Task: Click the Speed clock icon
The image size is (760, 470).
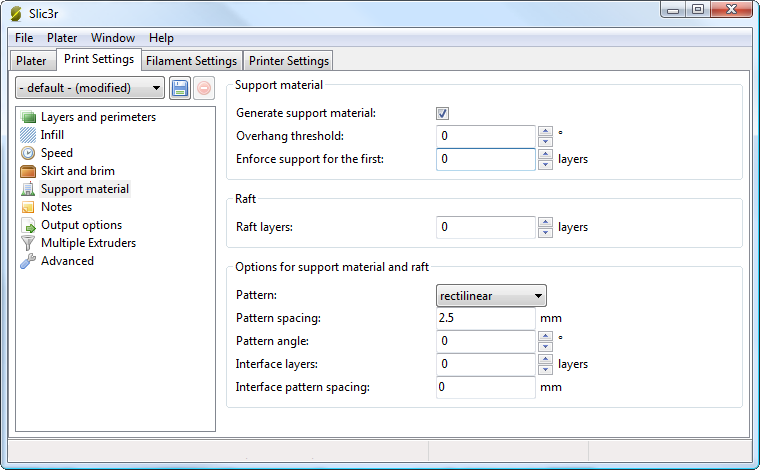Action: (x=28, y=153)
